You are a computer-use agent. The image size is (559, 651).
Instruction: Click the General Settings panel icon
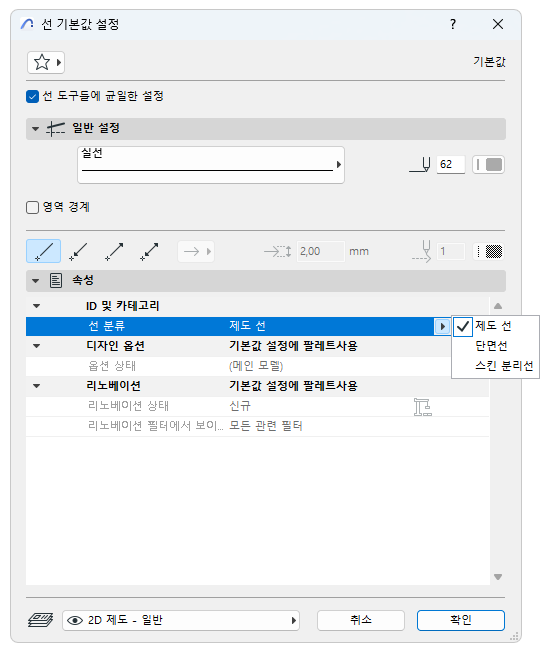(x=55, y=129)
